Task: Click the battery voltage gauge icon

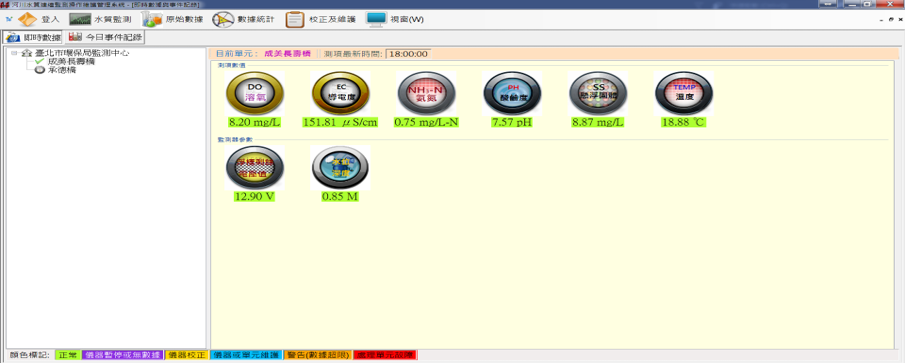Action: click(255, 168)
